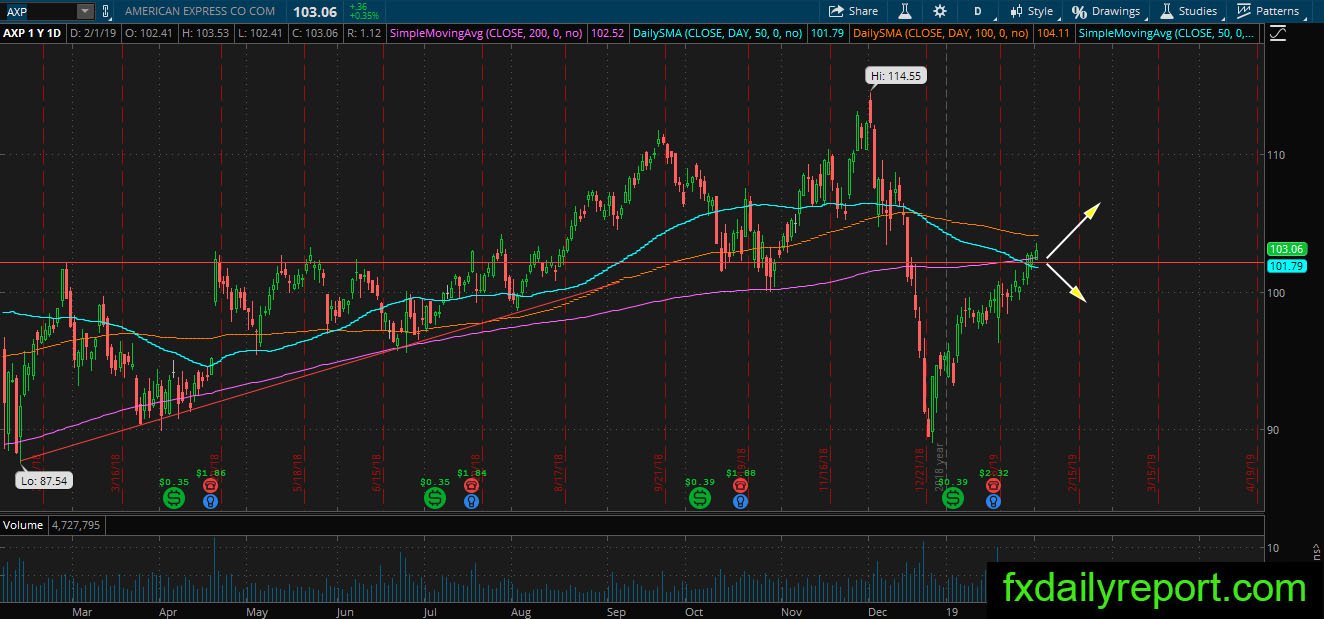
Task: Click the 102.52 moving average value
Action: pyautogui.click(x=608, y=34)
